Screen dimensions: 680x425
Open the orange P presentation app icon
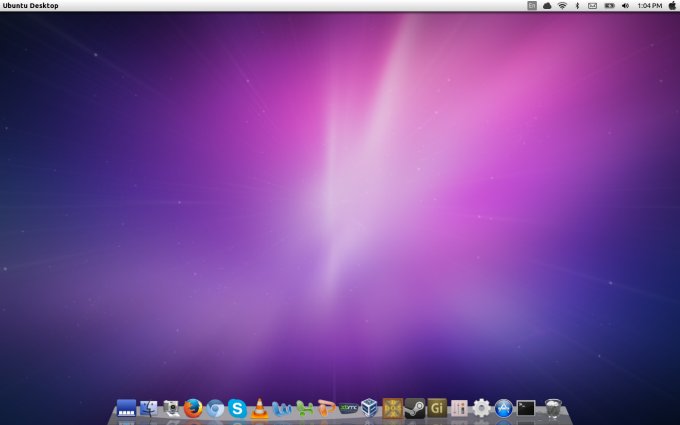pyautogui.click(x=326, y=408)
